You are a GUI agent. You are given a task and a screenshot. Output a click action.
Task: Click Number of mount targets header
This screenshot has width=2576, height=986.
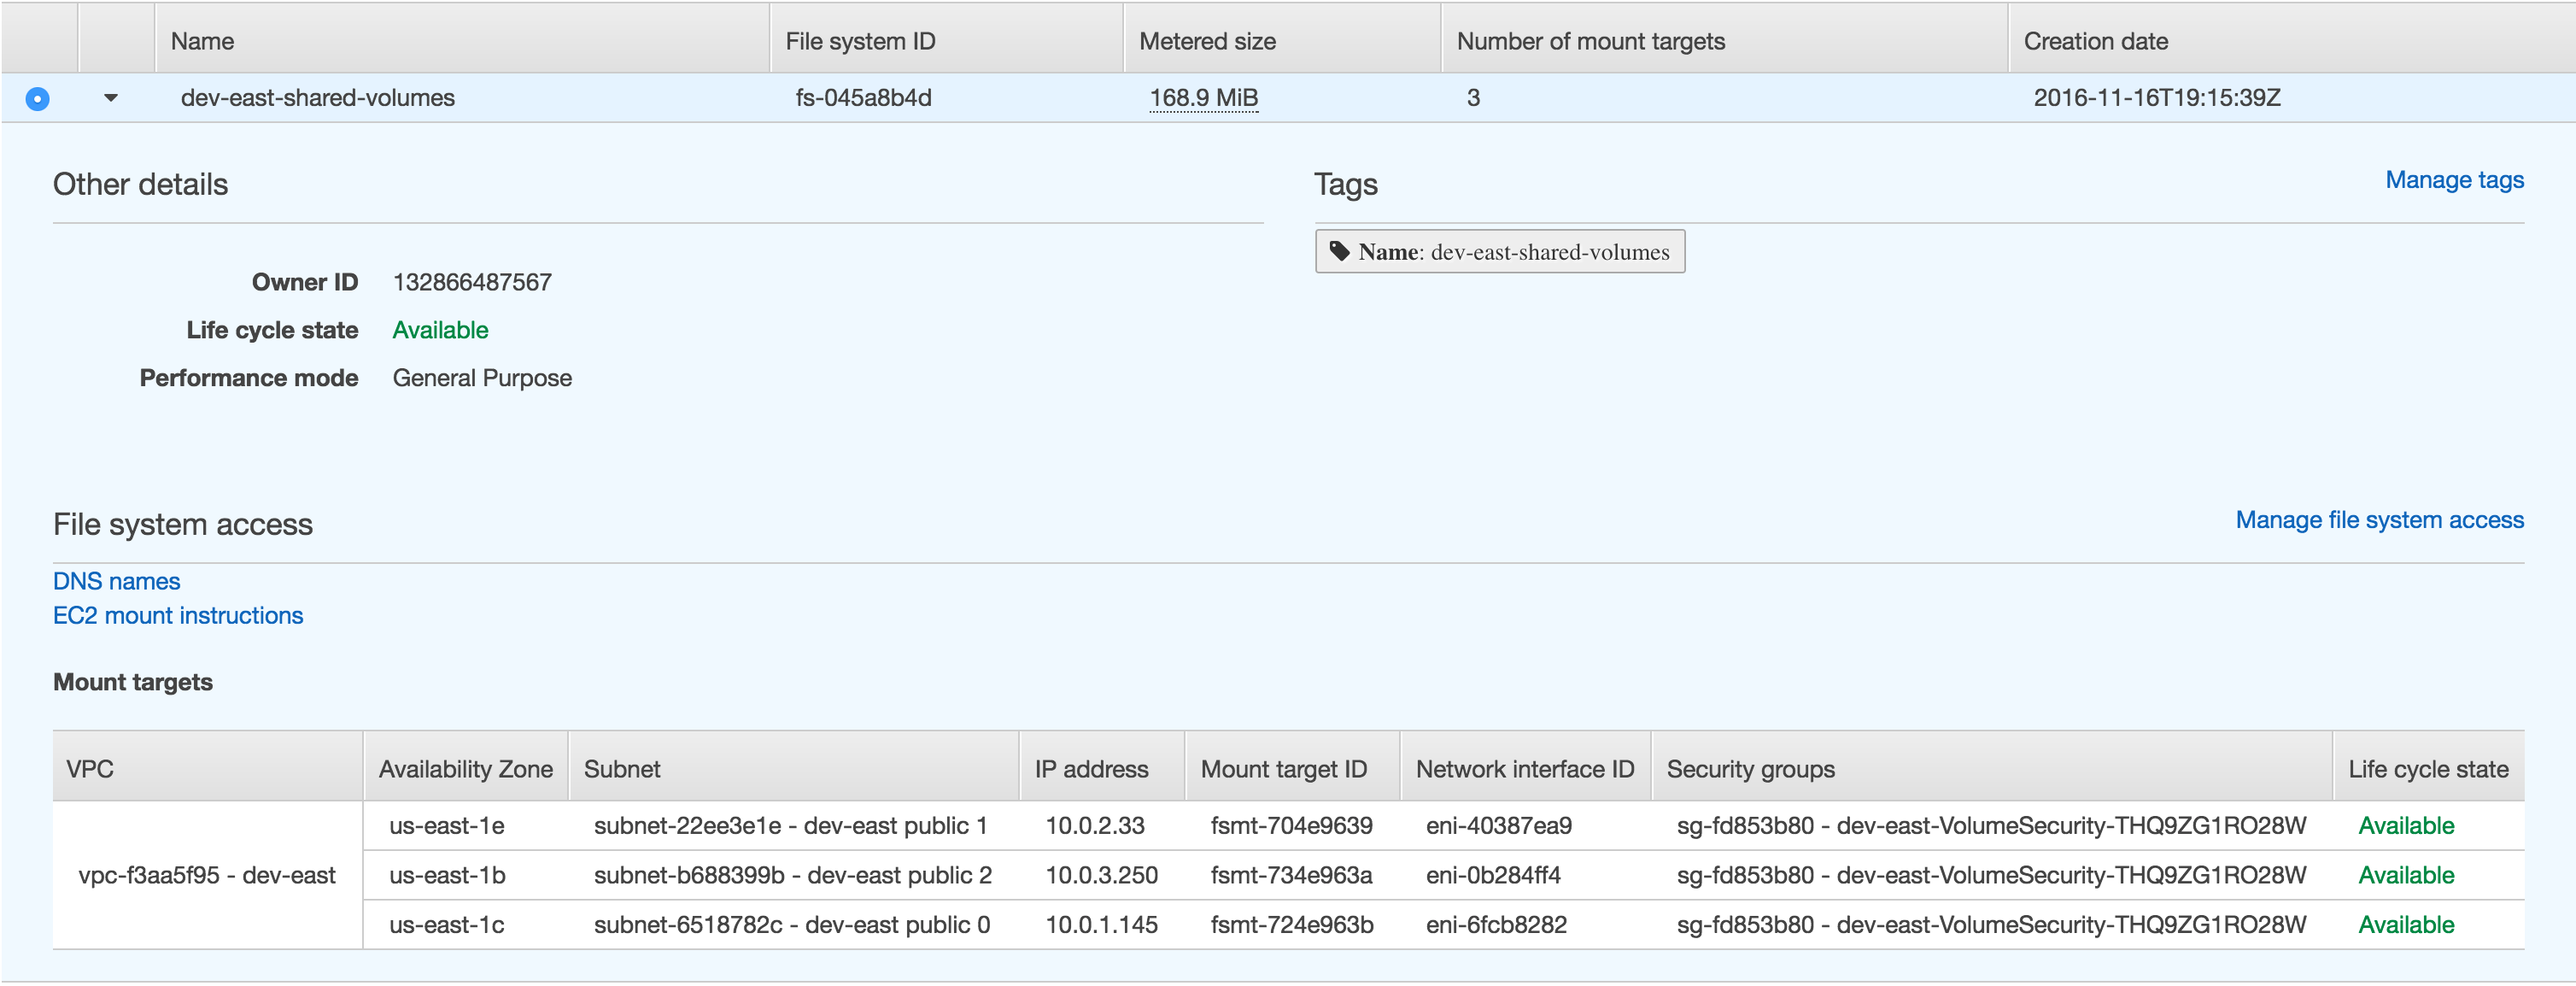pyautogui.click(x=1590, y=41)
